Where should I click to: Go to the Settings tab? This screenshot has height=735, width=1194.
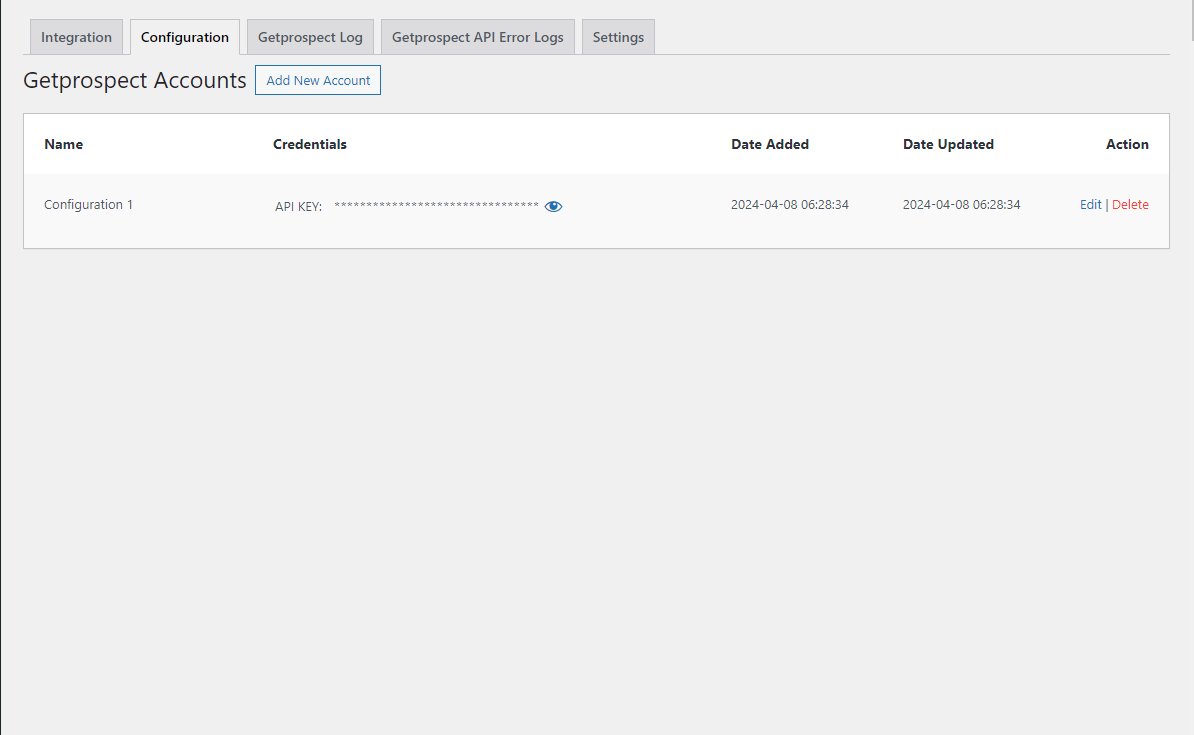(x=618, y=37)
